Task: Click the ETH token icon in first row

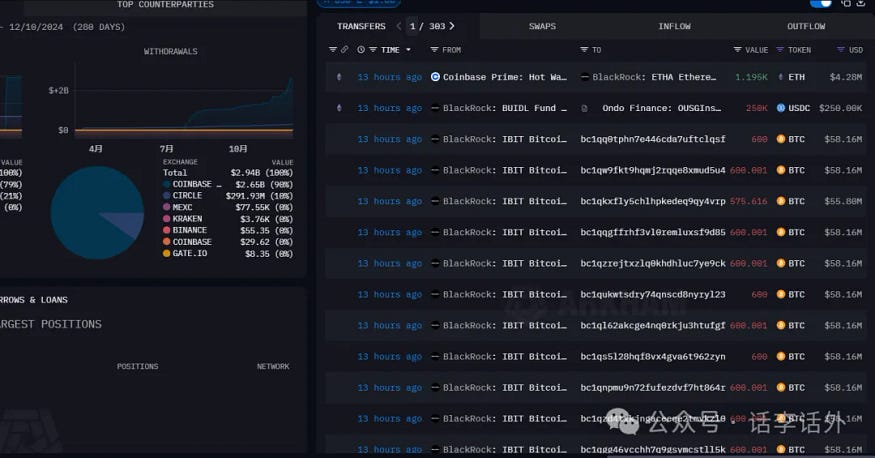Action: coord(781,77)
